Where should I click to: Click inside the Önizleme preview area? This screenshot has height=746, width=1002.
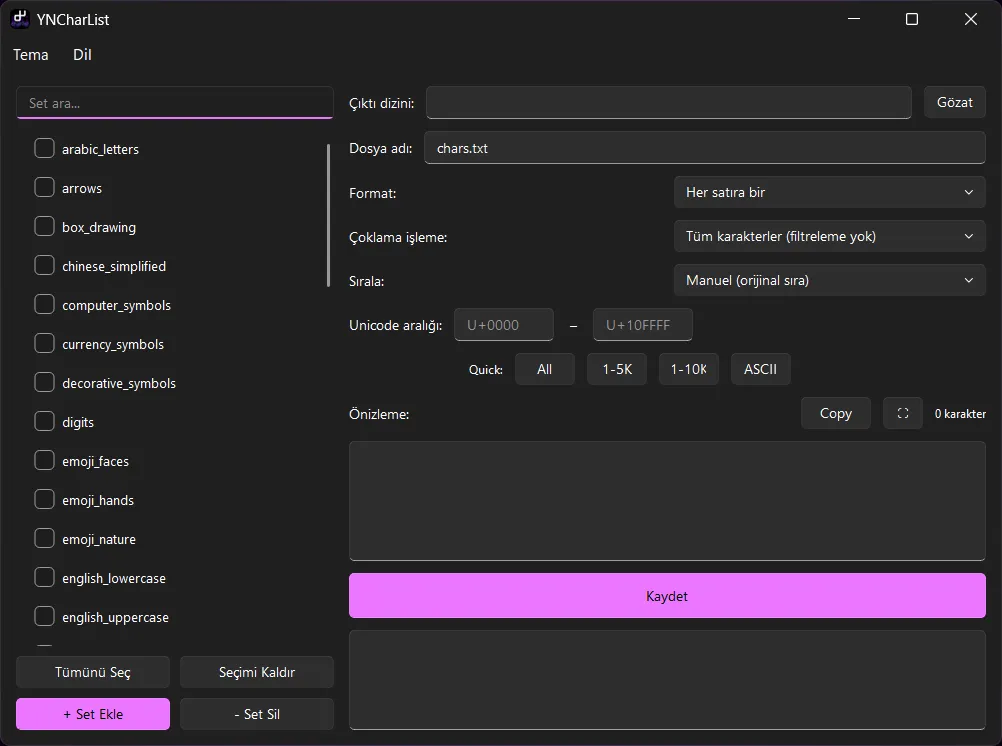[x=667, y=501]
